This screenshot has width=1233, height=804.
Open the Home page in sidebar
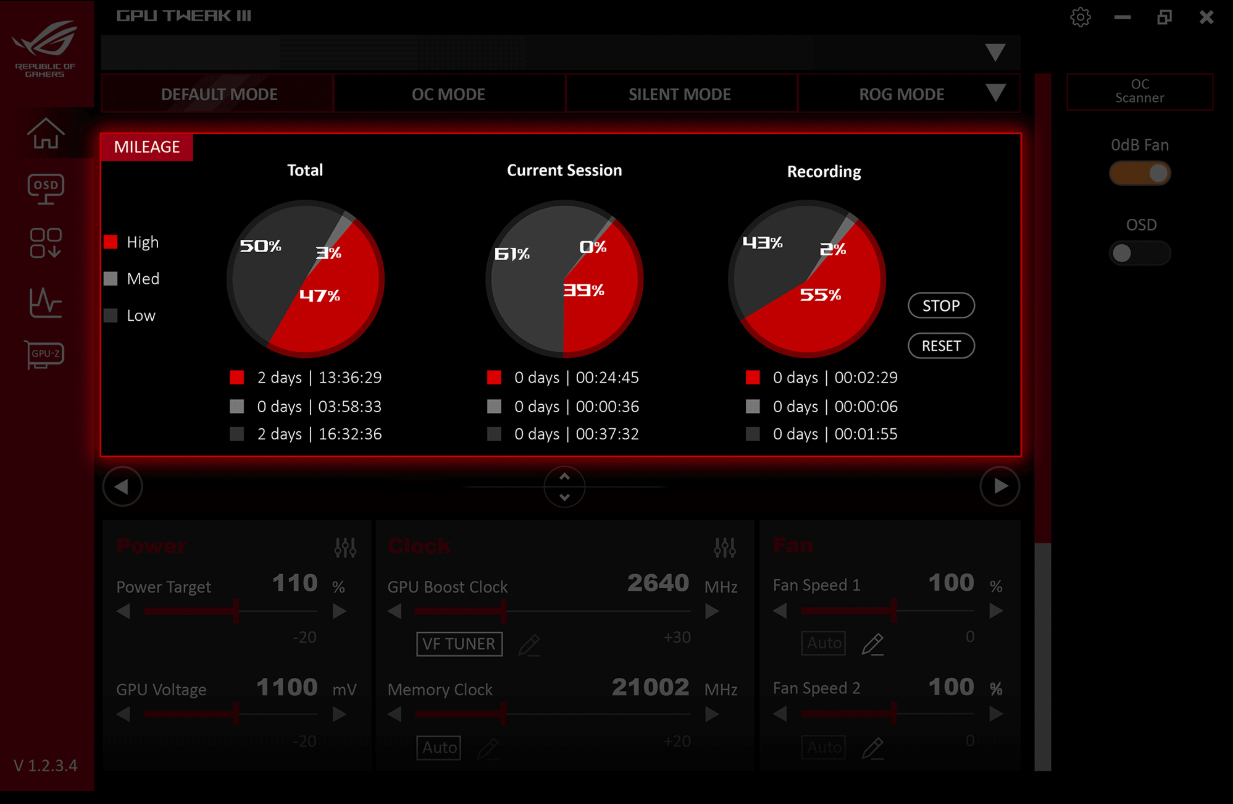pyautogui.click(x=46, y=133)
